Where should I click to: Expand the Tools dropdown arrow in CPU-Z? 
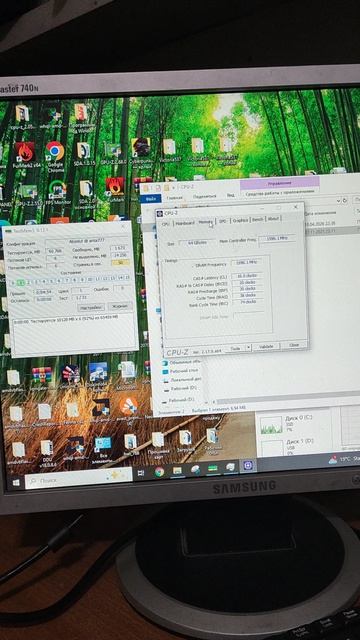pyautogui.click(x=248, y=348)
